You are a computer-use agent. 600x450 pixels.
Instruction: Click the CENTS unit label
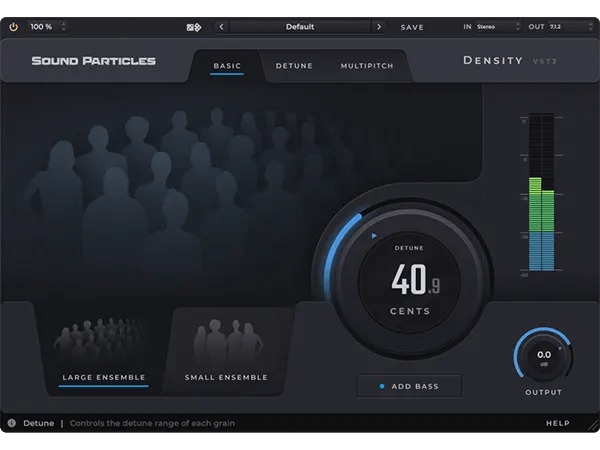(x=410, y=311)
